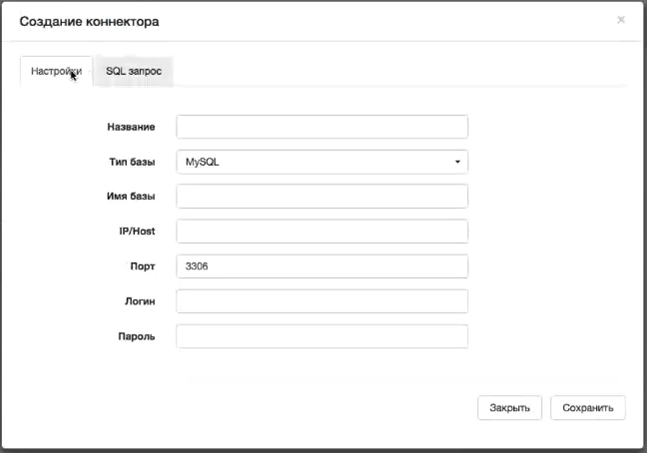Screen dimensions: 647x453
Task: Save the connector with Сохранить
Action: [588, 407]
